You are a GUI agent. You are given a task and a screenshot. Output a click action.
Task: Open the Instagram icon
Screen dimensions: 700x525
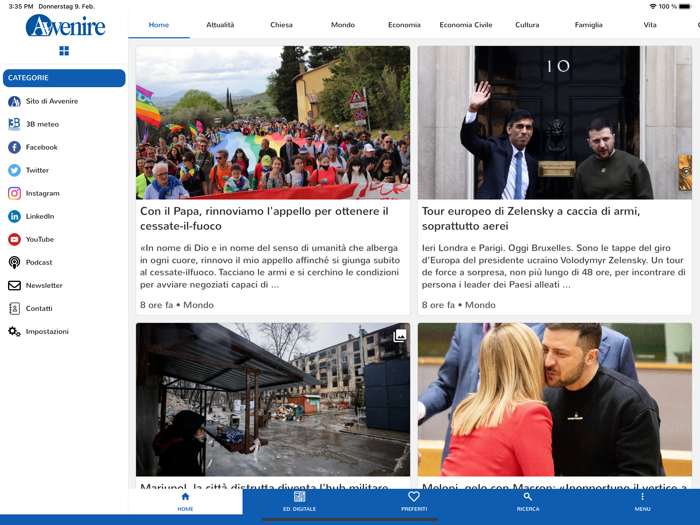tap(14, 193)
